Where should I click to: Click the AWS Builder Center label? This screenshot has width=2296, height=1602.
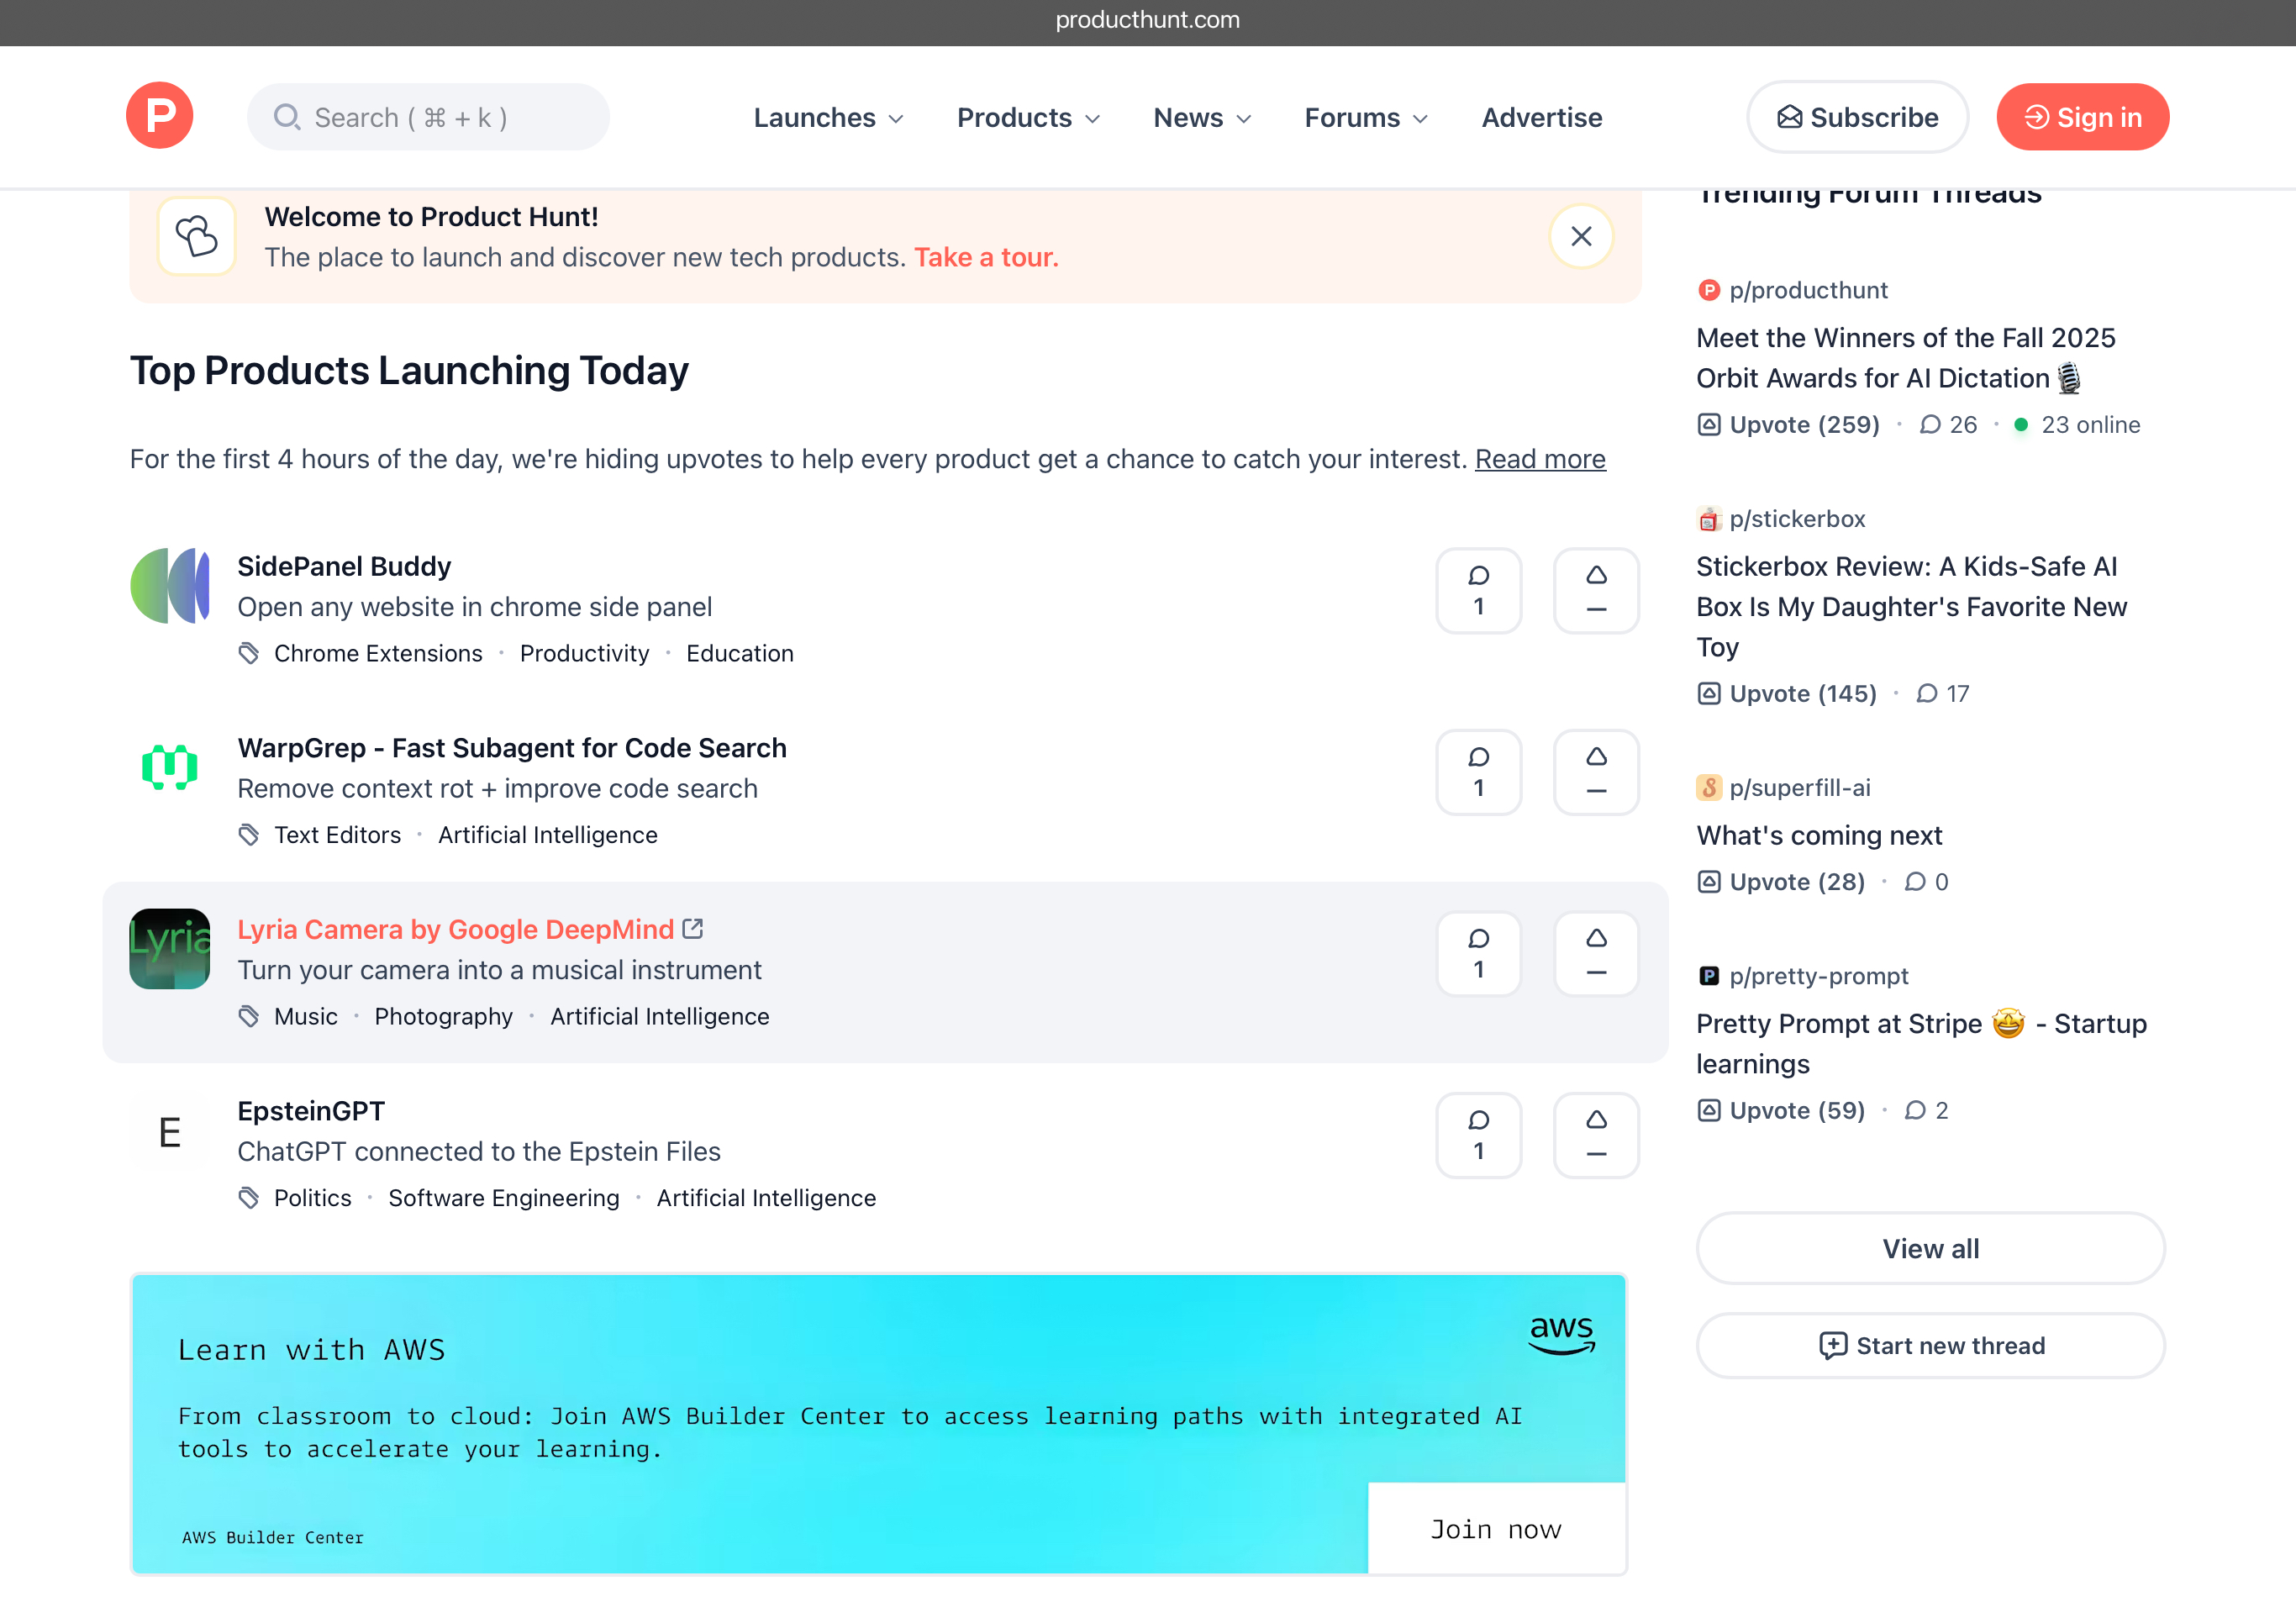coord(273,1538)
